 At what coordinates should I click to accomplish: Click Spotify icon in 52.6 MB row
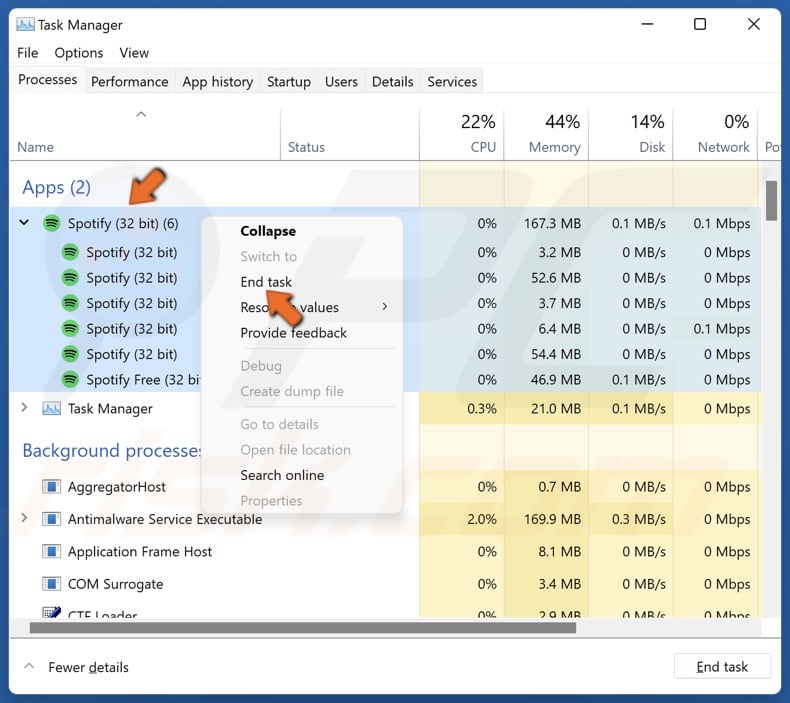(70, 278)
